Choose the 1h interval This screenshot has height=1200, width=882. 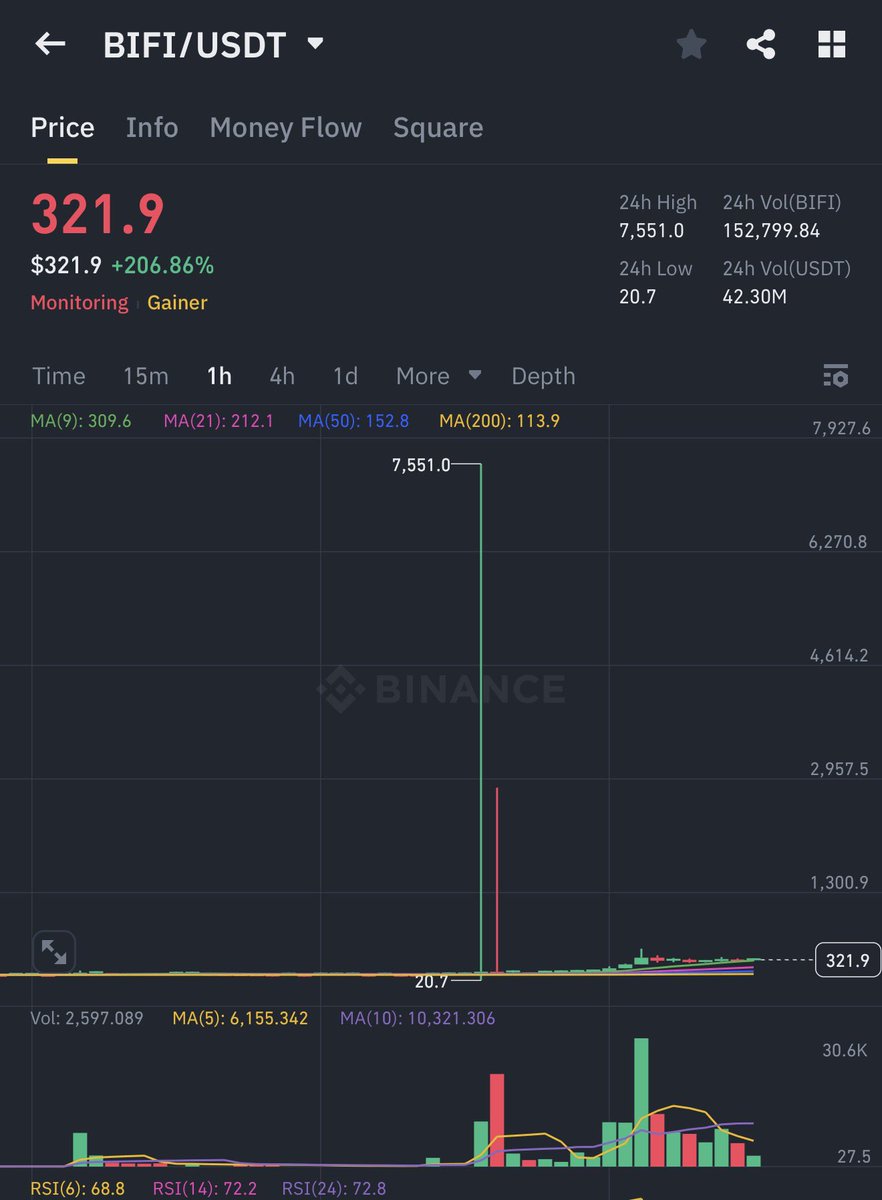219,376
